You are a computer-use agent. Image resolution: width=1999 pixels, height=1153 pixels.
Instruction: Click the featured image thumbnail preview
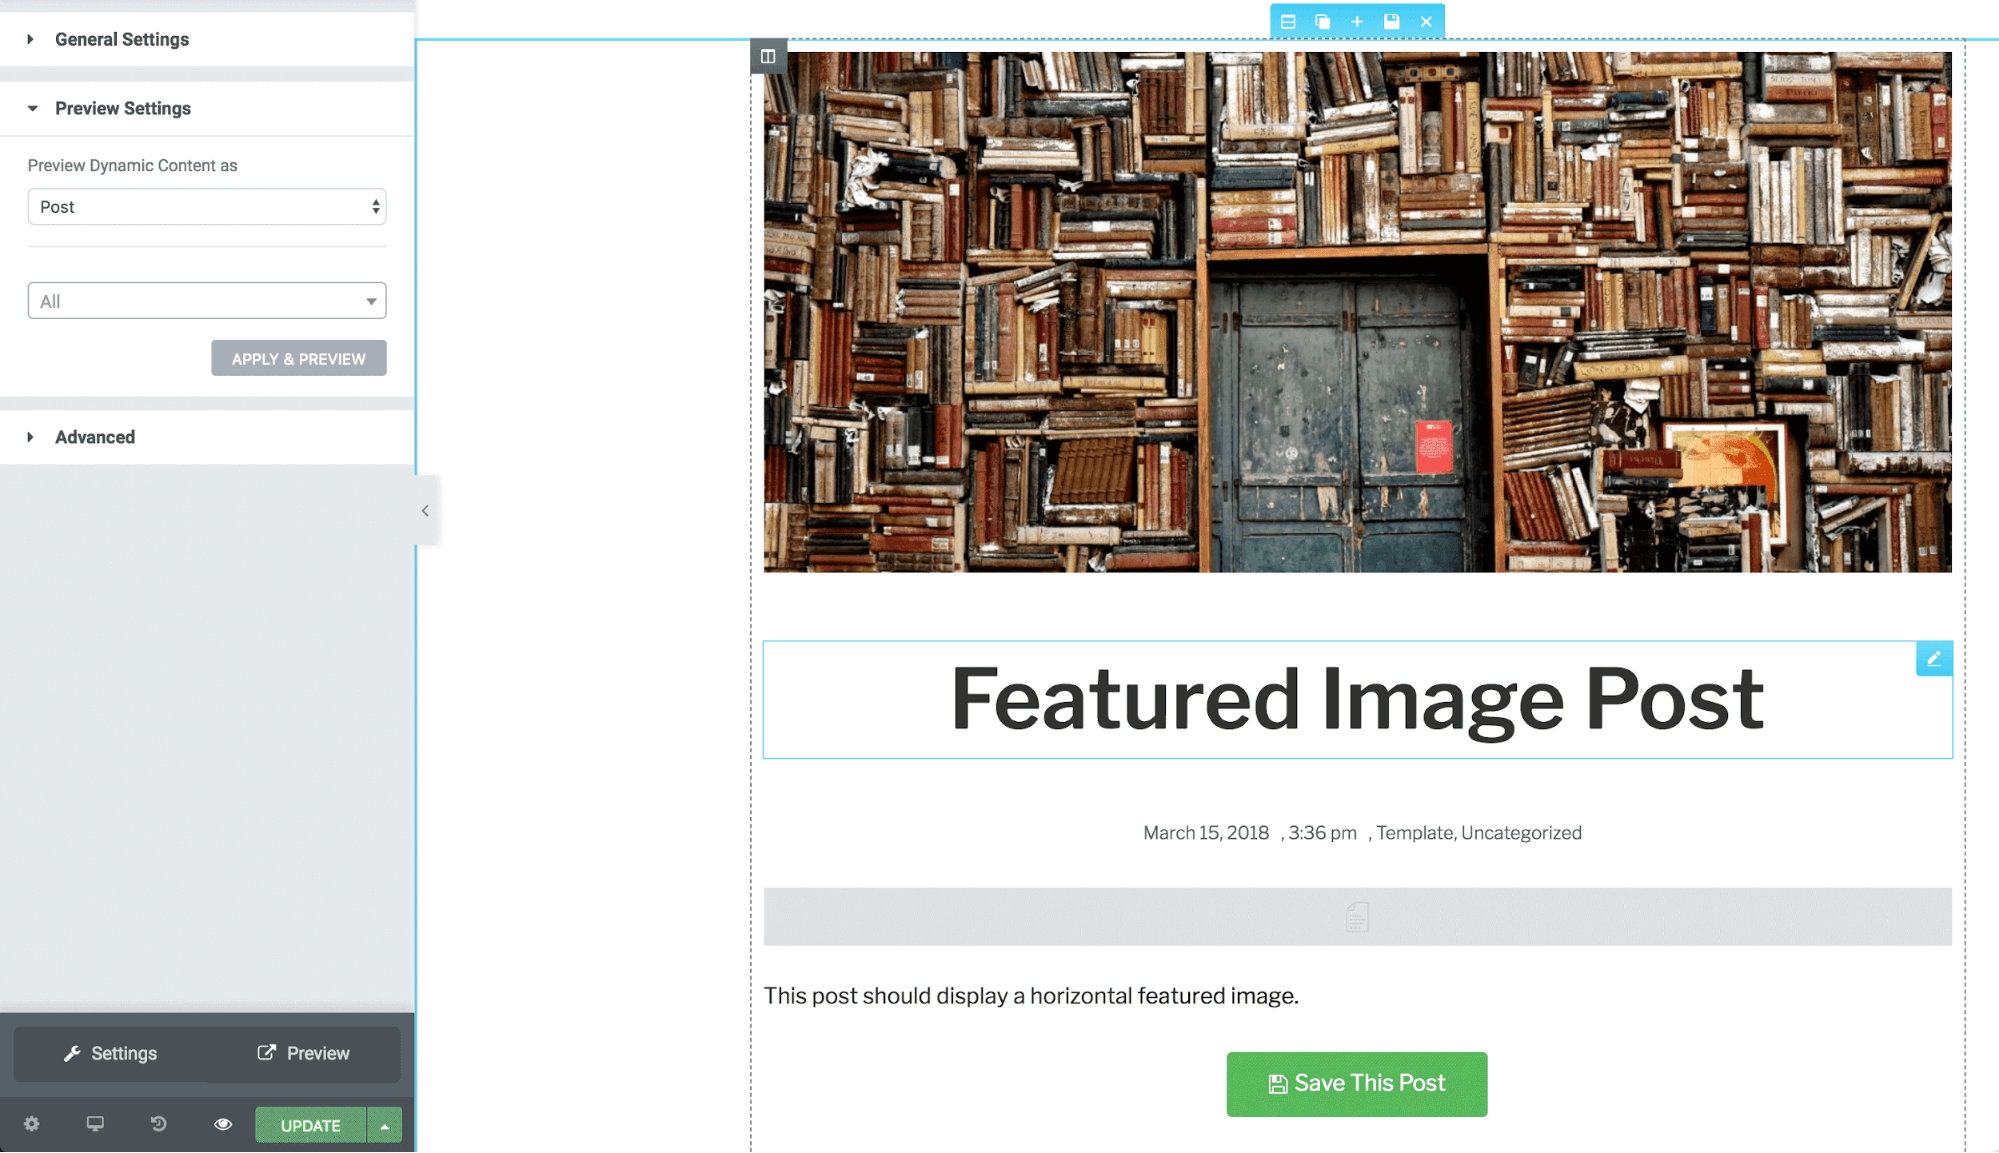pyautogui.click(x=1356, y=307)
